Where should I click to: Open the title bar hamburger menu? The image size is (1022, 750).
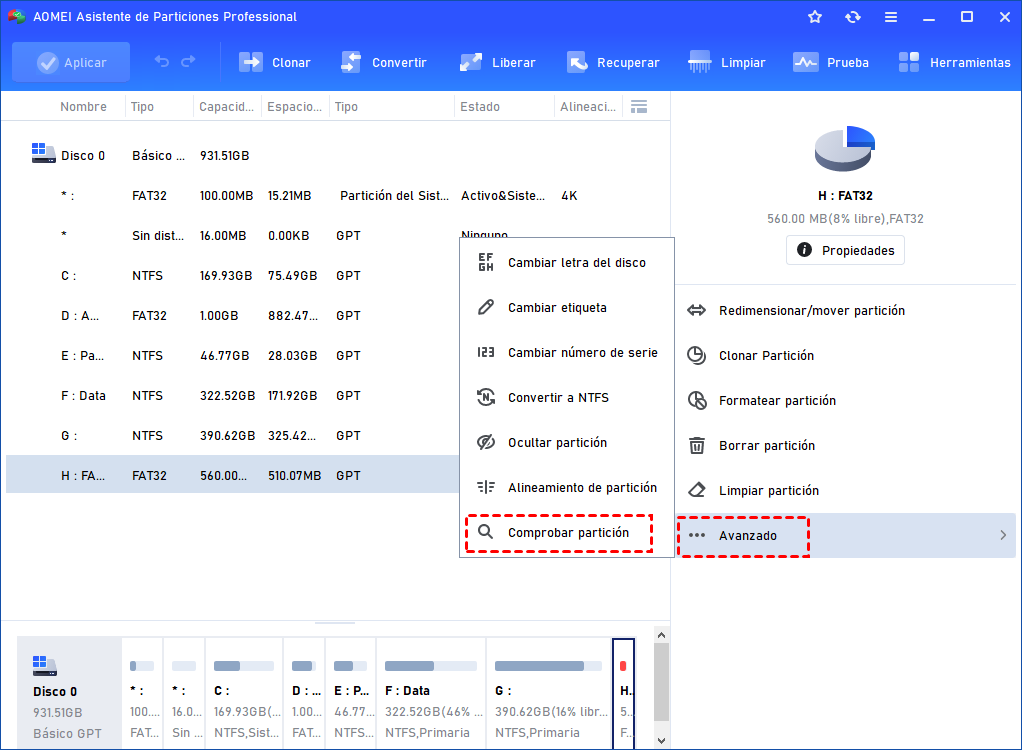[890, 17]
